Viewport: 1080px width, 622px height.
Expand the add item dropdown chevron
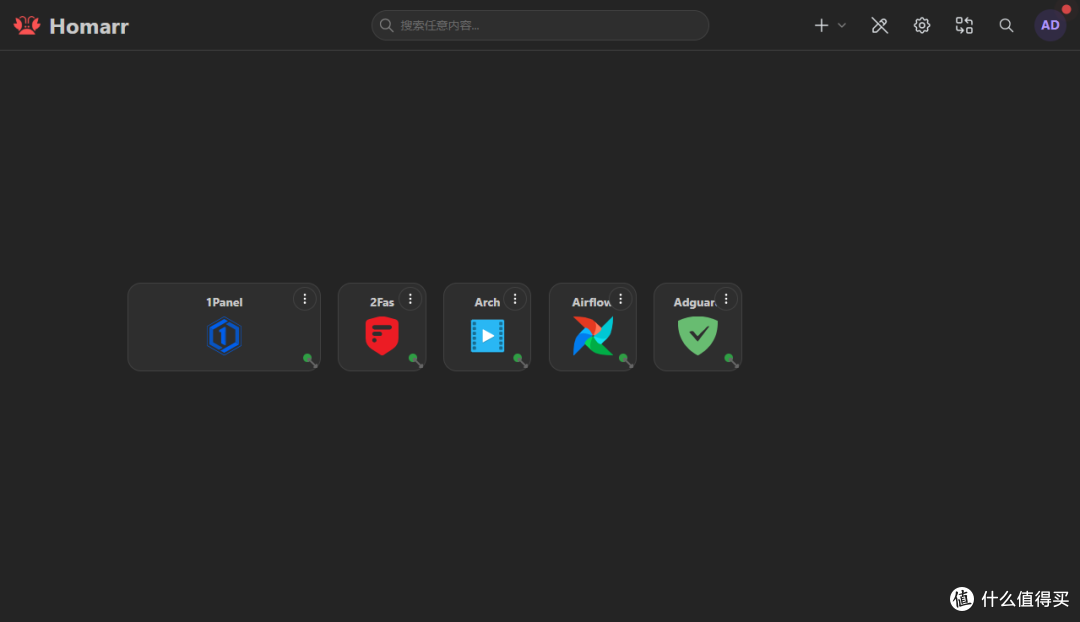coord(842,25)
